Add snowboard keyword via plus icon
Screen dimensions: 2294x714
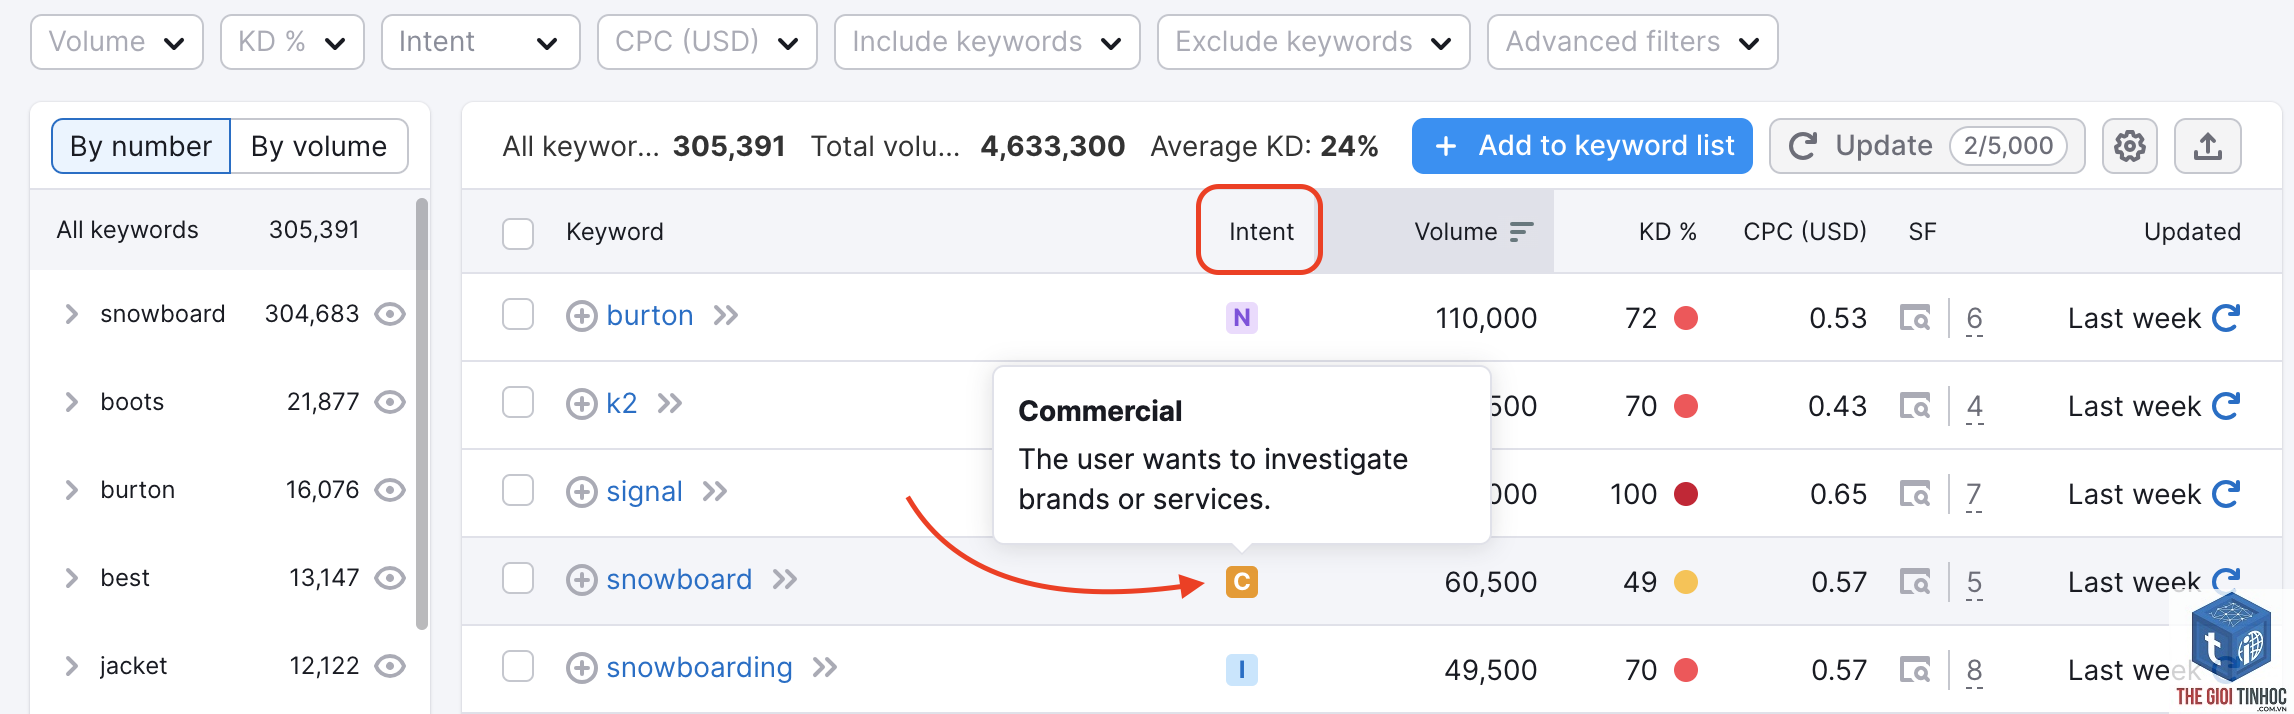(x=581, y=580)
